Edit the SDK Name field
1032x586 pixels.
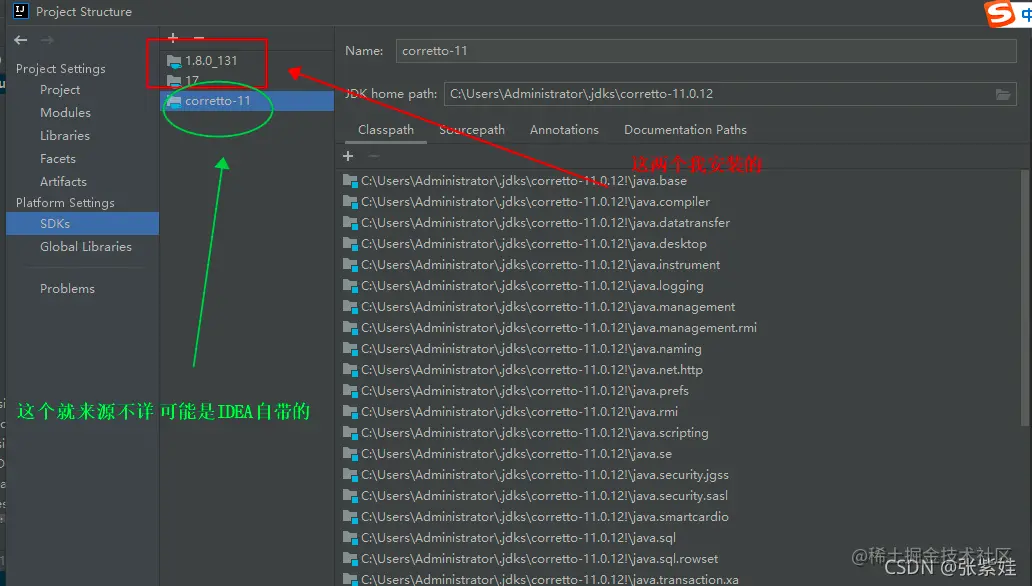(x=706, y=51)
